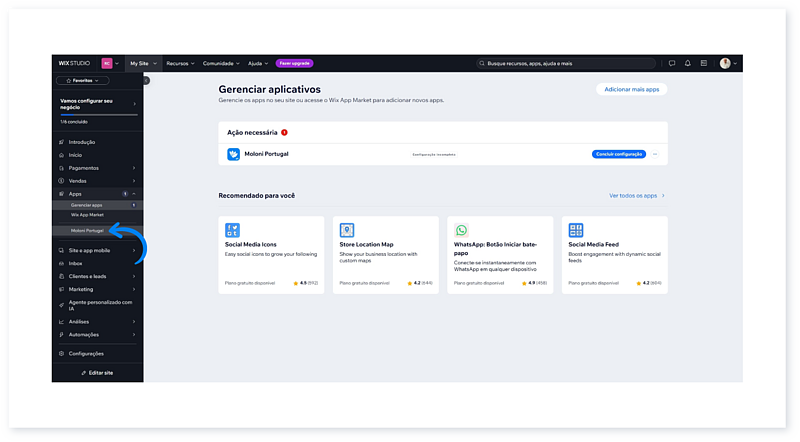
Task: Select Moloni Portugal in the sidebar
Action: tap(86, 230)
